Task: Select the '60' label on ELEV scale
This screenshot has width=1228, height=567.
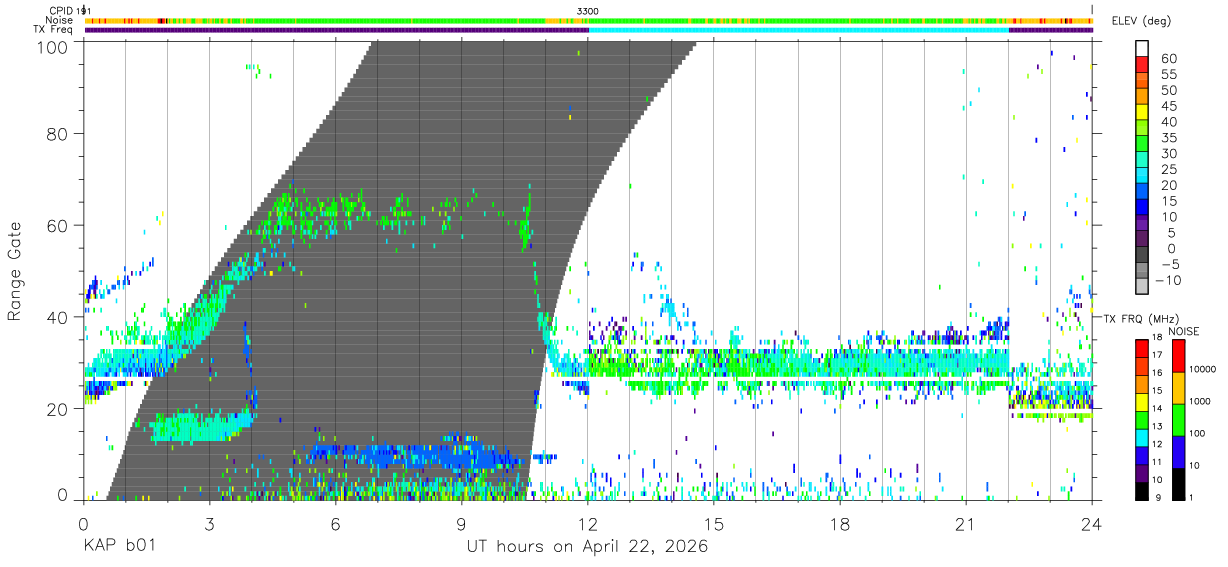Action: pos(1168,58)
